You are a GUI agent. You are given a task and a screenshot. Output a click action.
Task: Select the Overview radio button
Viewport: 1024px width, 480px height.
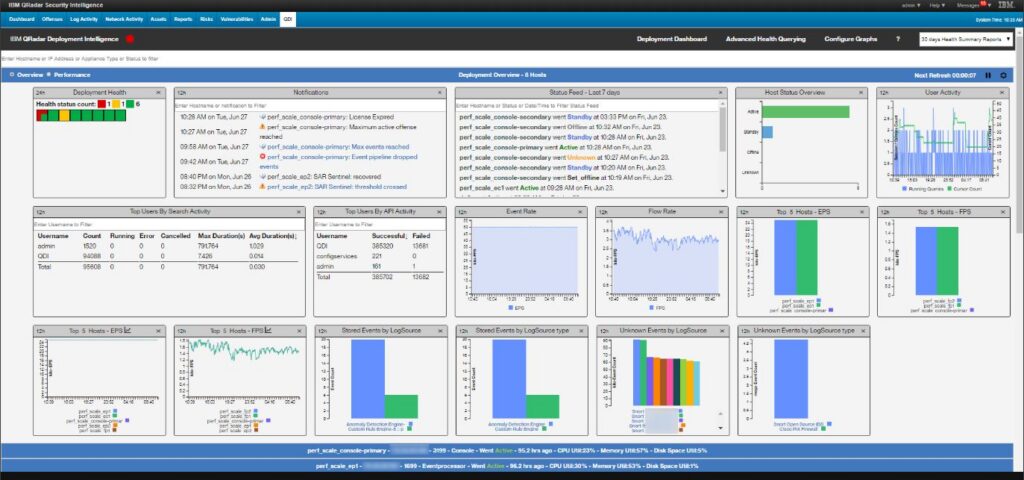pyautogui.click(x=12, y=75)
